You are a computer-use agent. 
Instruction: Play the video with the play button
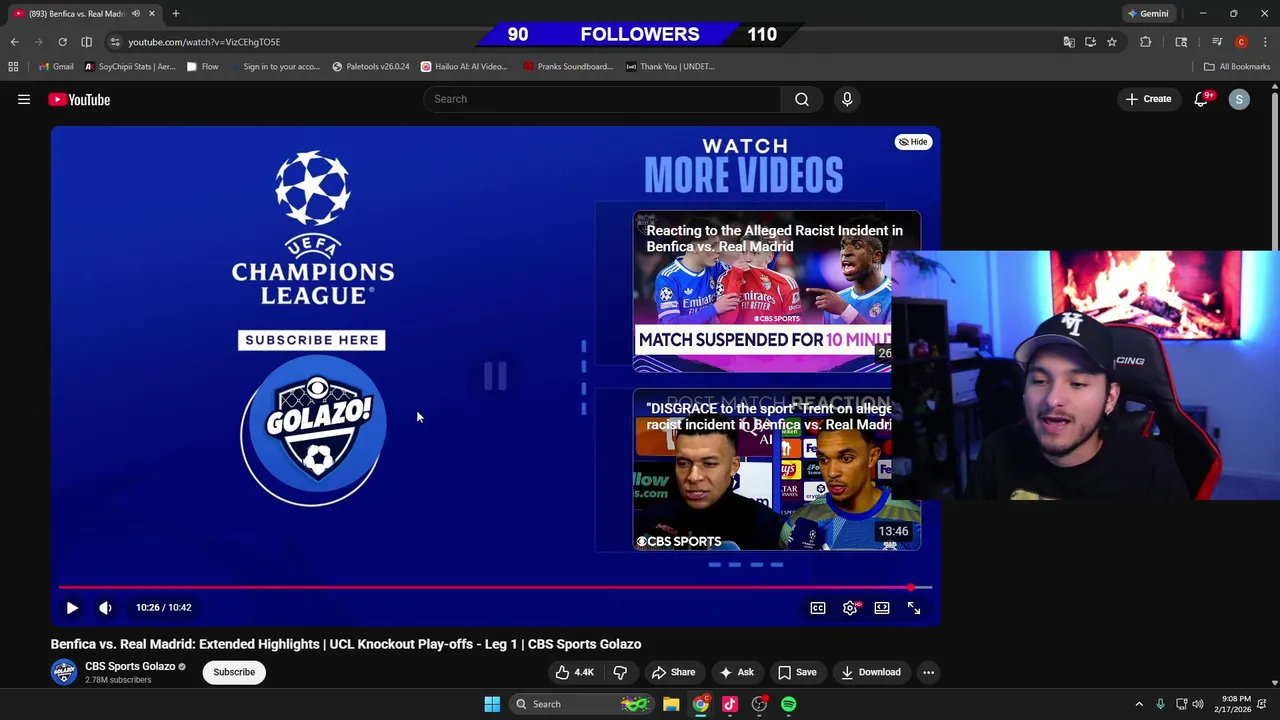[x=72, y=607]
